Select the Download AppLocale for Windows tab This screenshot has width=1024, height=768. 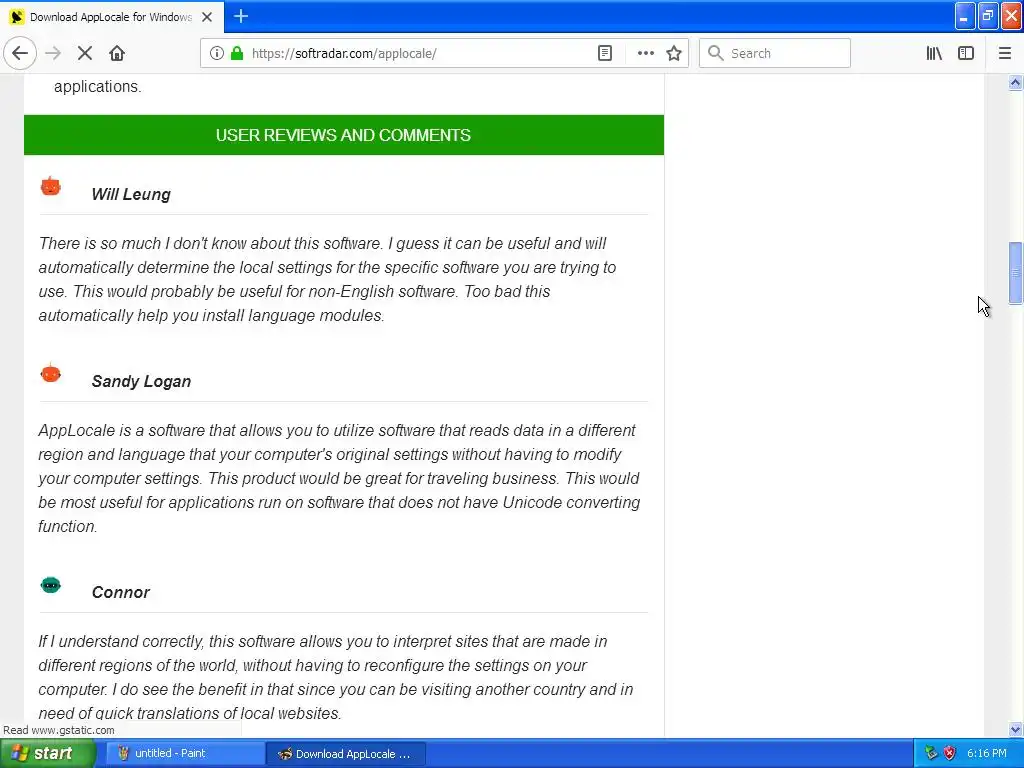point(112,17)
